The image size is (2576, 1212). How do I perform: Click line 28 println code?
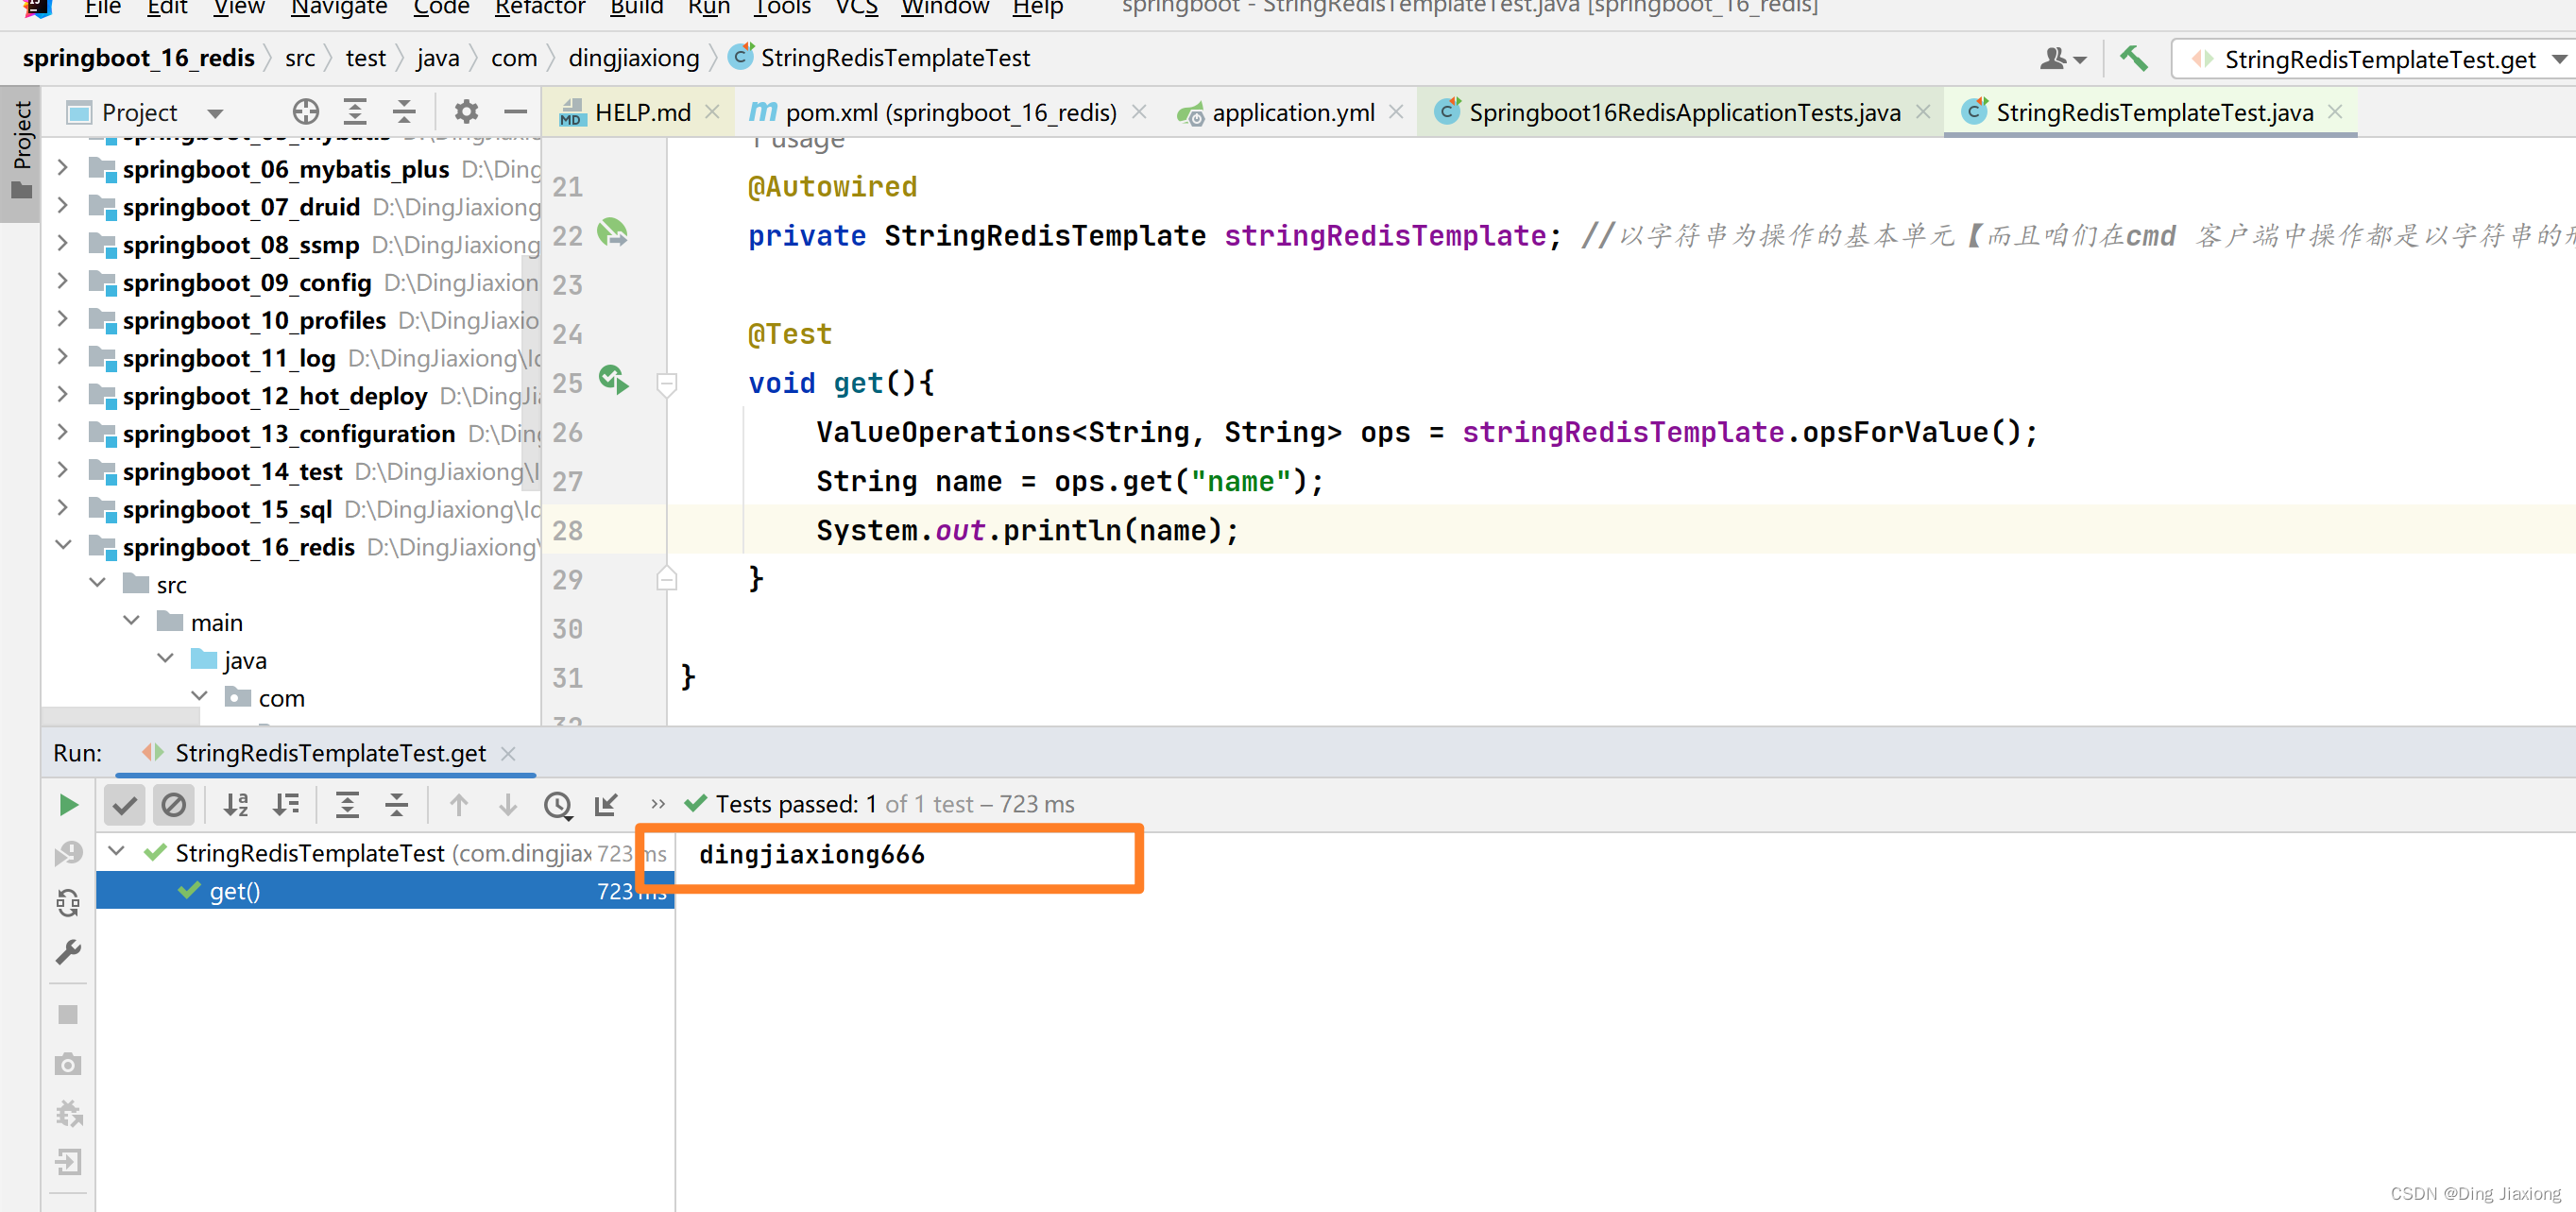pyautogui.click(x=1027, y=530)
